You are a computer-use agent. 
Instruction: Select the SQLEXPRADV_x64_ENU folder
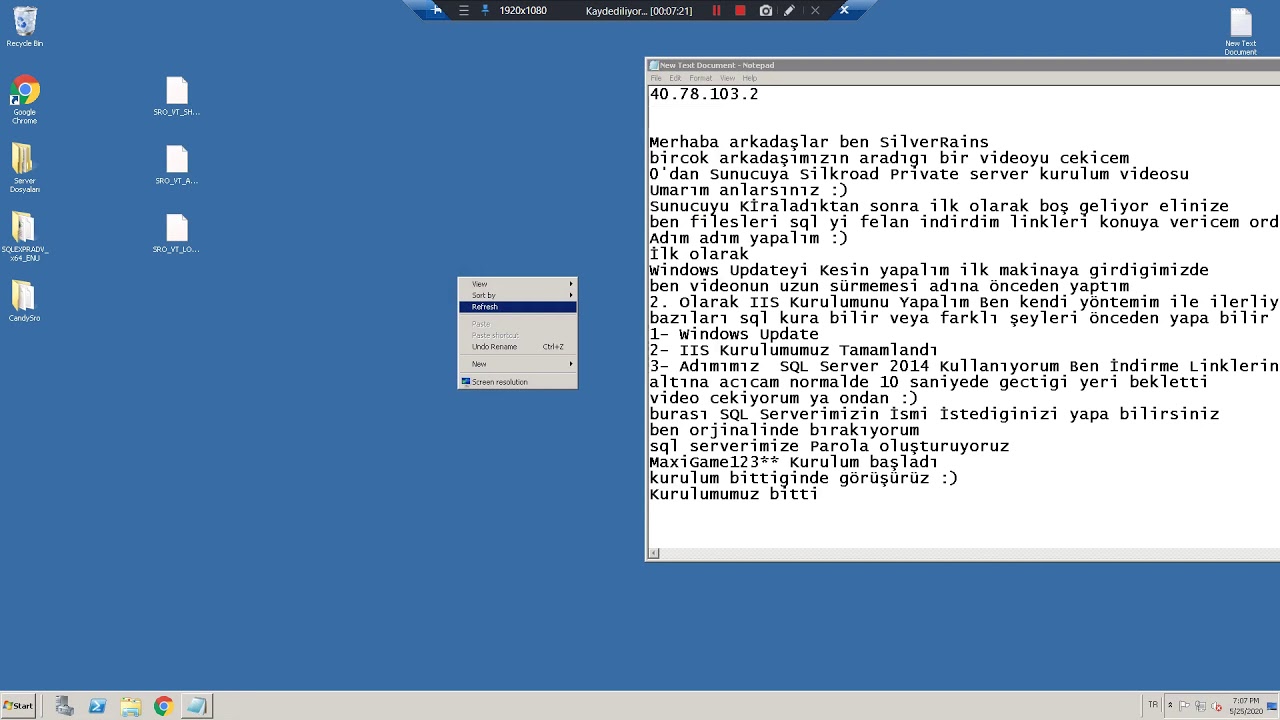click(x=25, y=237)
